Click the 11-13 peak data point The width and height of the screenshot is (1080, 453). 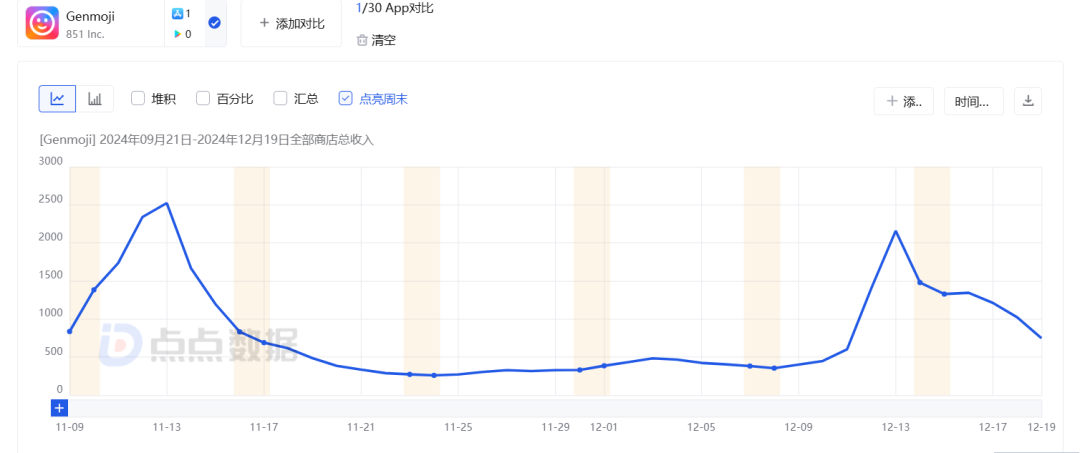coord(167,203)
